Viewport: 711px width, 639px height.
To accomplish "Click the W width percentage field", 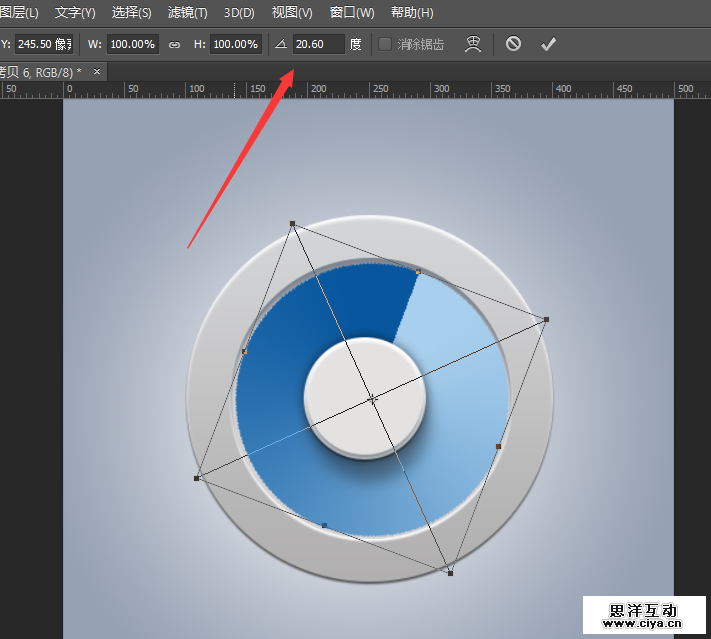I will (x=132, y=45).
